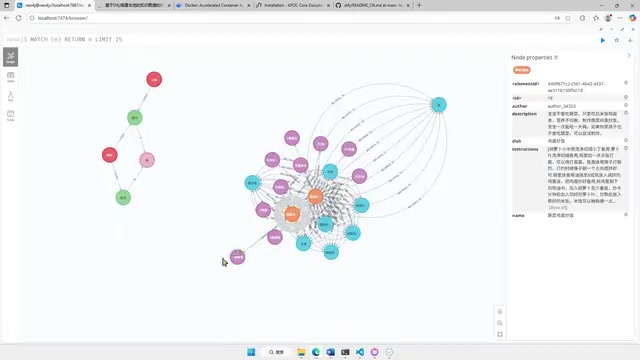Click the orange Recipe label pill
This screenshot has width=640, height=360.
(x=521, y=70)
